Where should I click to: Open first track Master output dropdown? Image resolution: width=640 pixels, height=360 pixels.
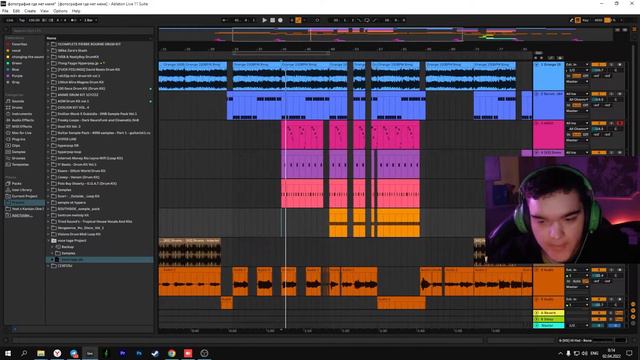pos(577,82)
